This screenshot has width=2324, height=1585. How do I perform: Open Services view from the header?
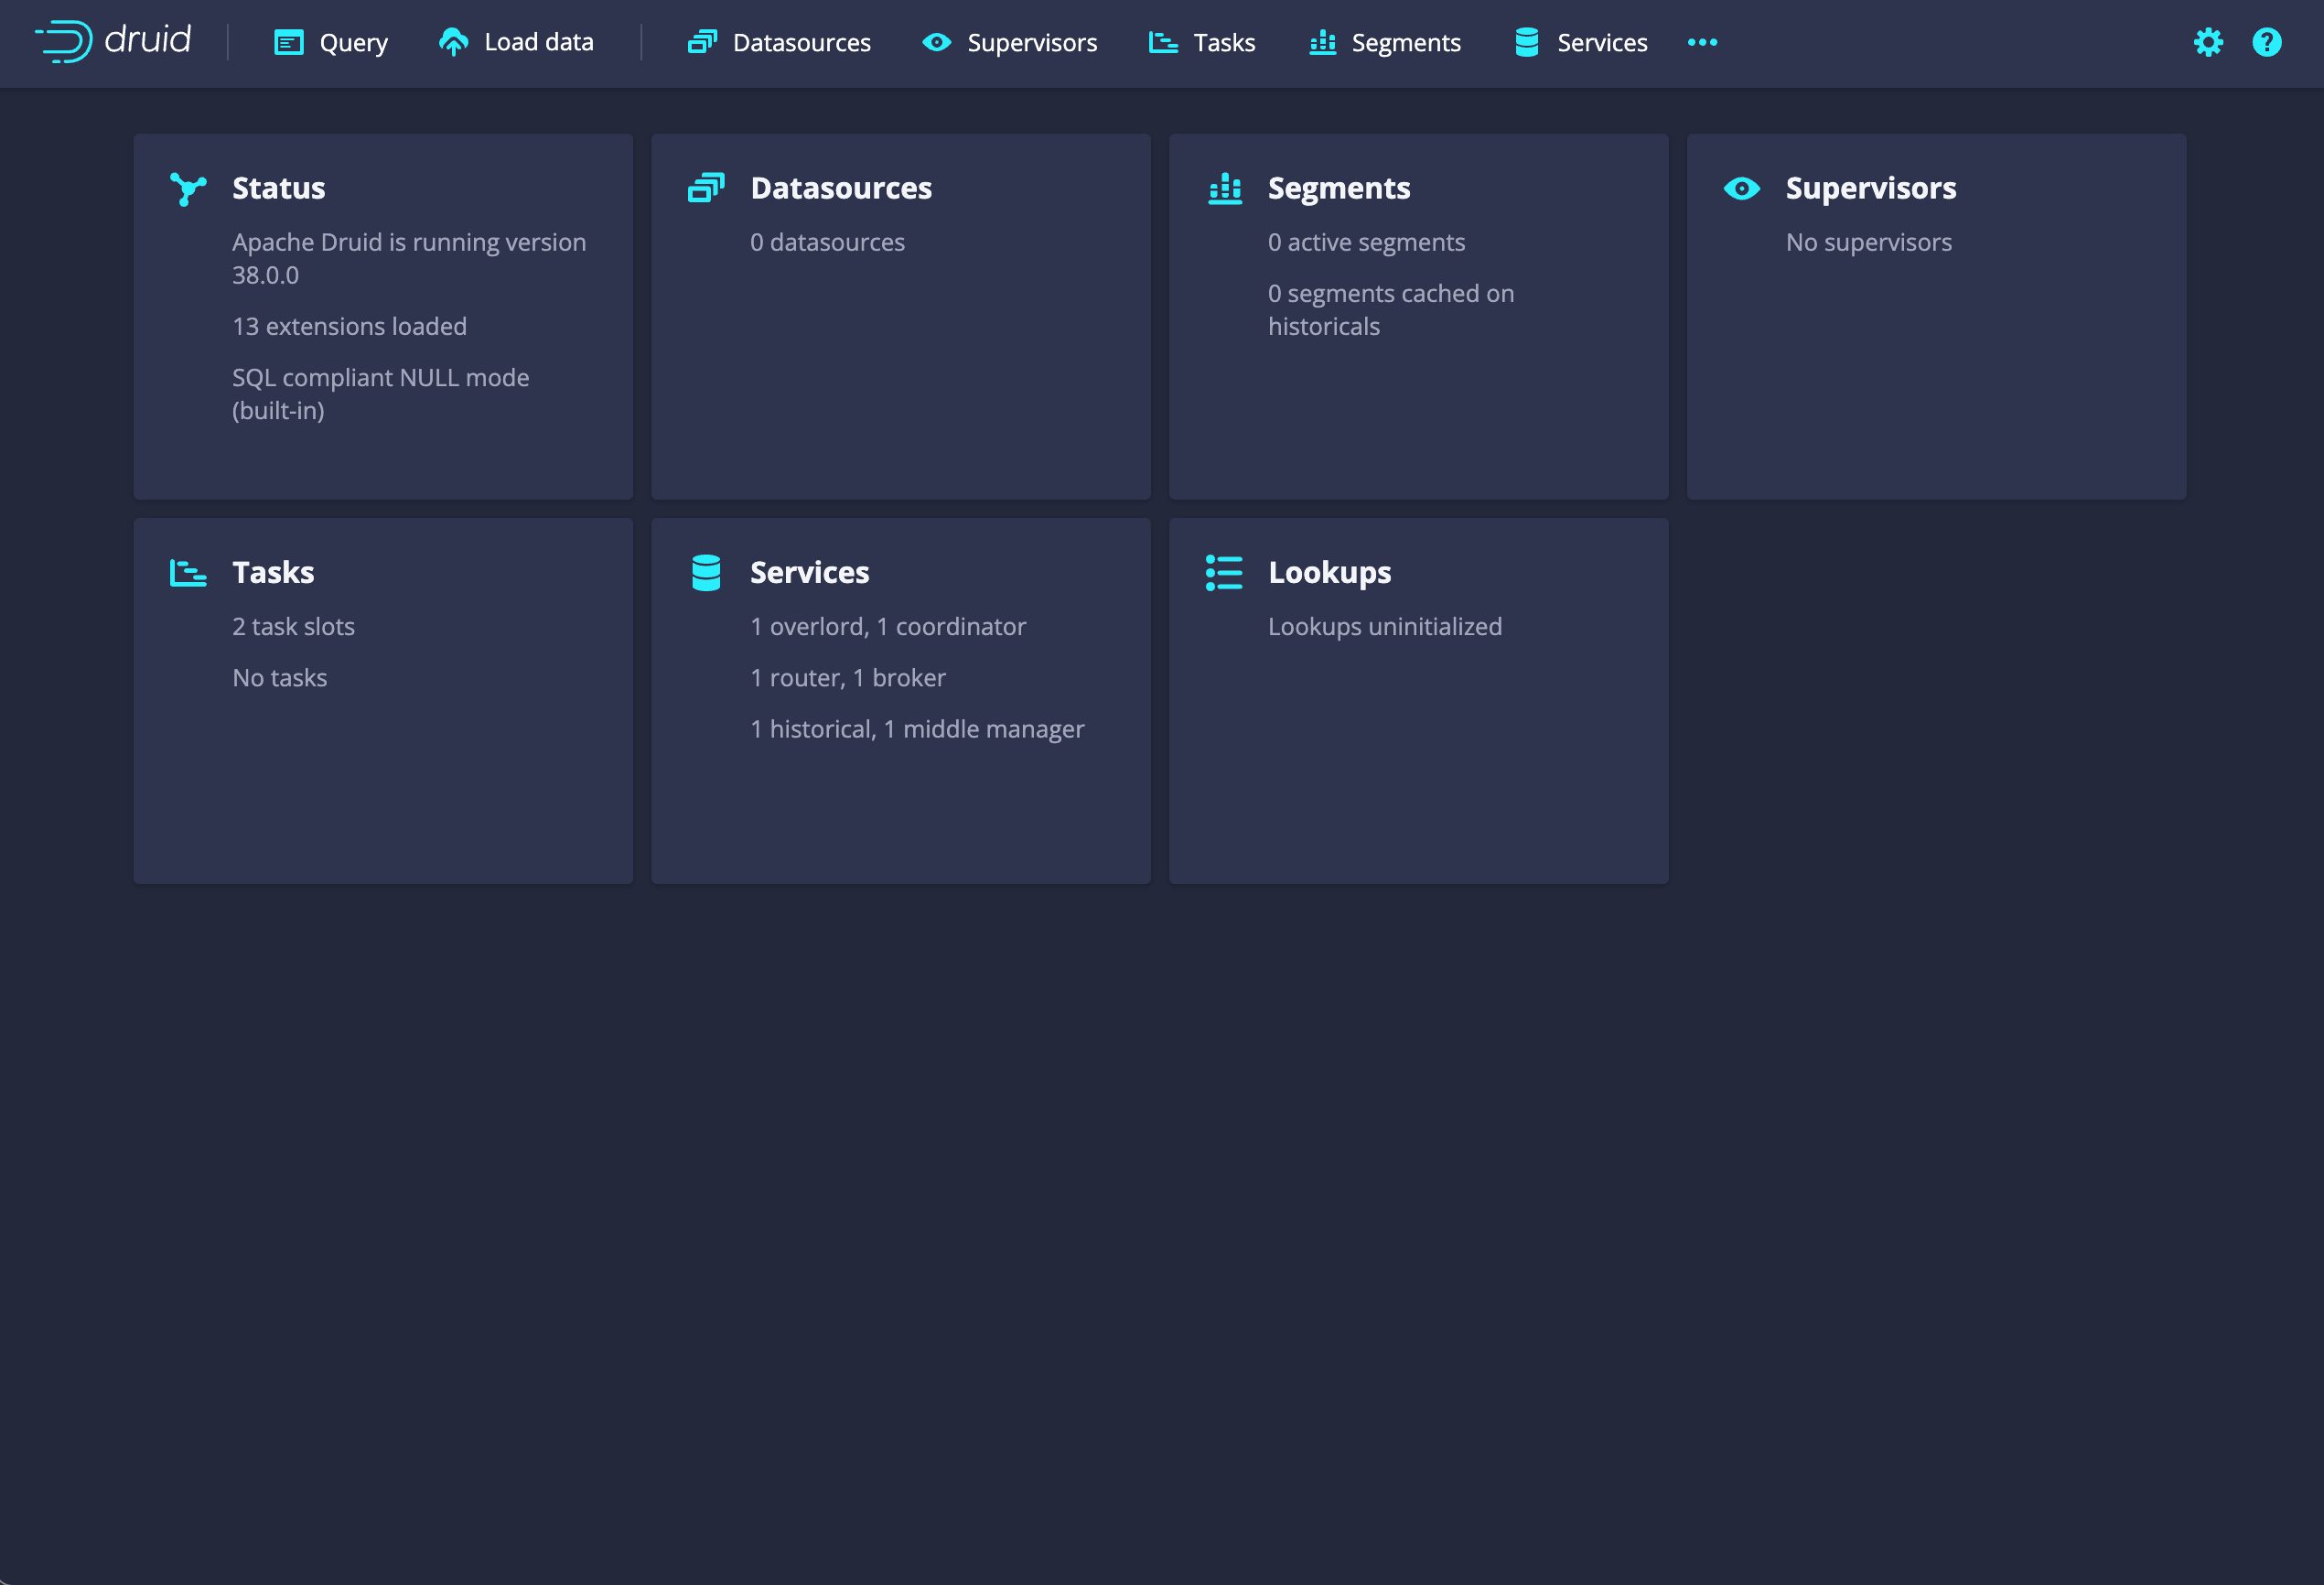click(1580, 42)
